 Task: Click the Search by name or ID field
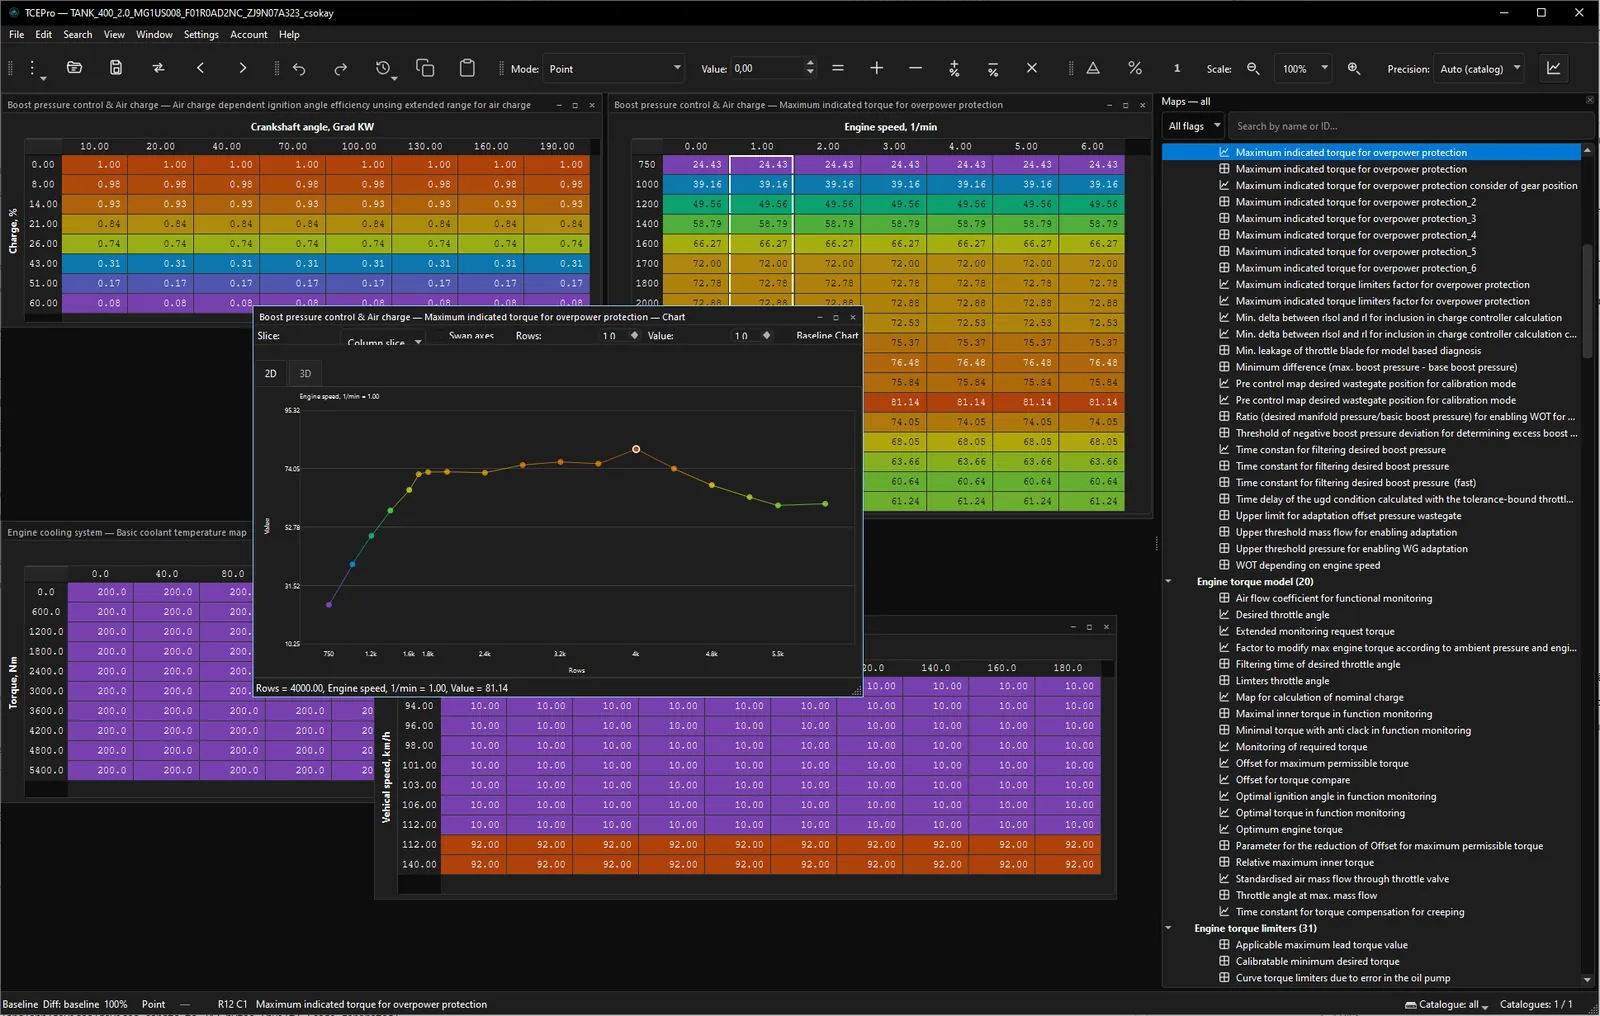tap(1410, 126)
